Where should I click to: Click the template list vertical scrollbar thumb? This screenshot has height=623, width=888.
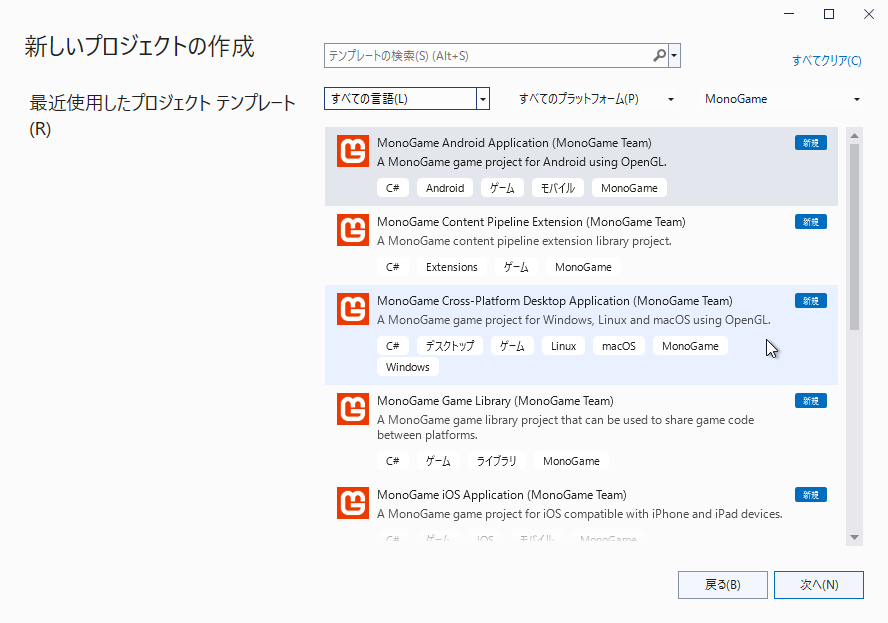click(x=855, y=237)
